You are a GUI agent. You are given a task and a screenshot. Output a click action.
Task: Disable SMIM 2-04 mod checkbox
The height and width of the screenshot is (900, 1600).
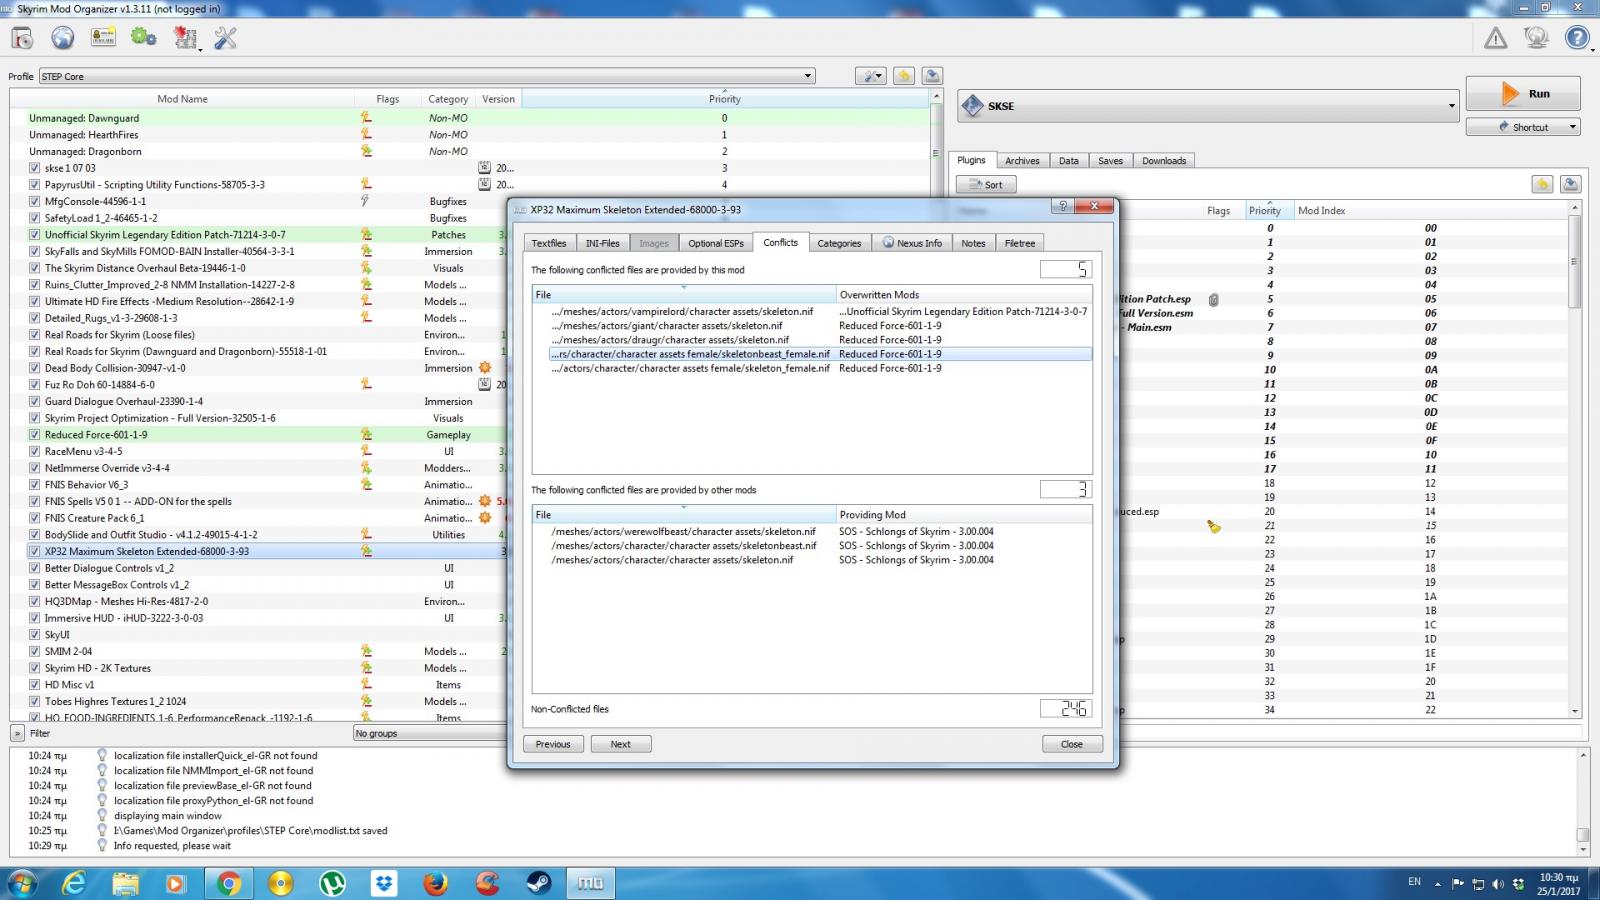[35, 651]
